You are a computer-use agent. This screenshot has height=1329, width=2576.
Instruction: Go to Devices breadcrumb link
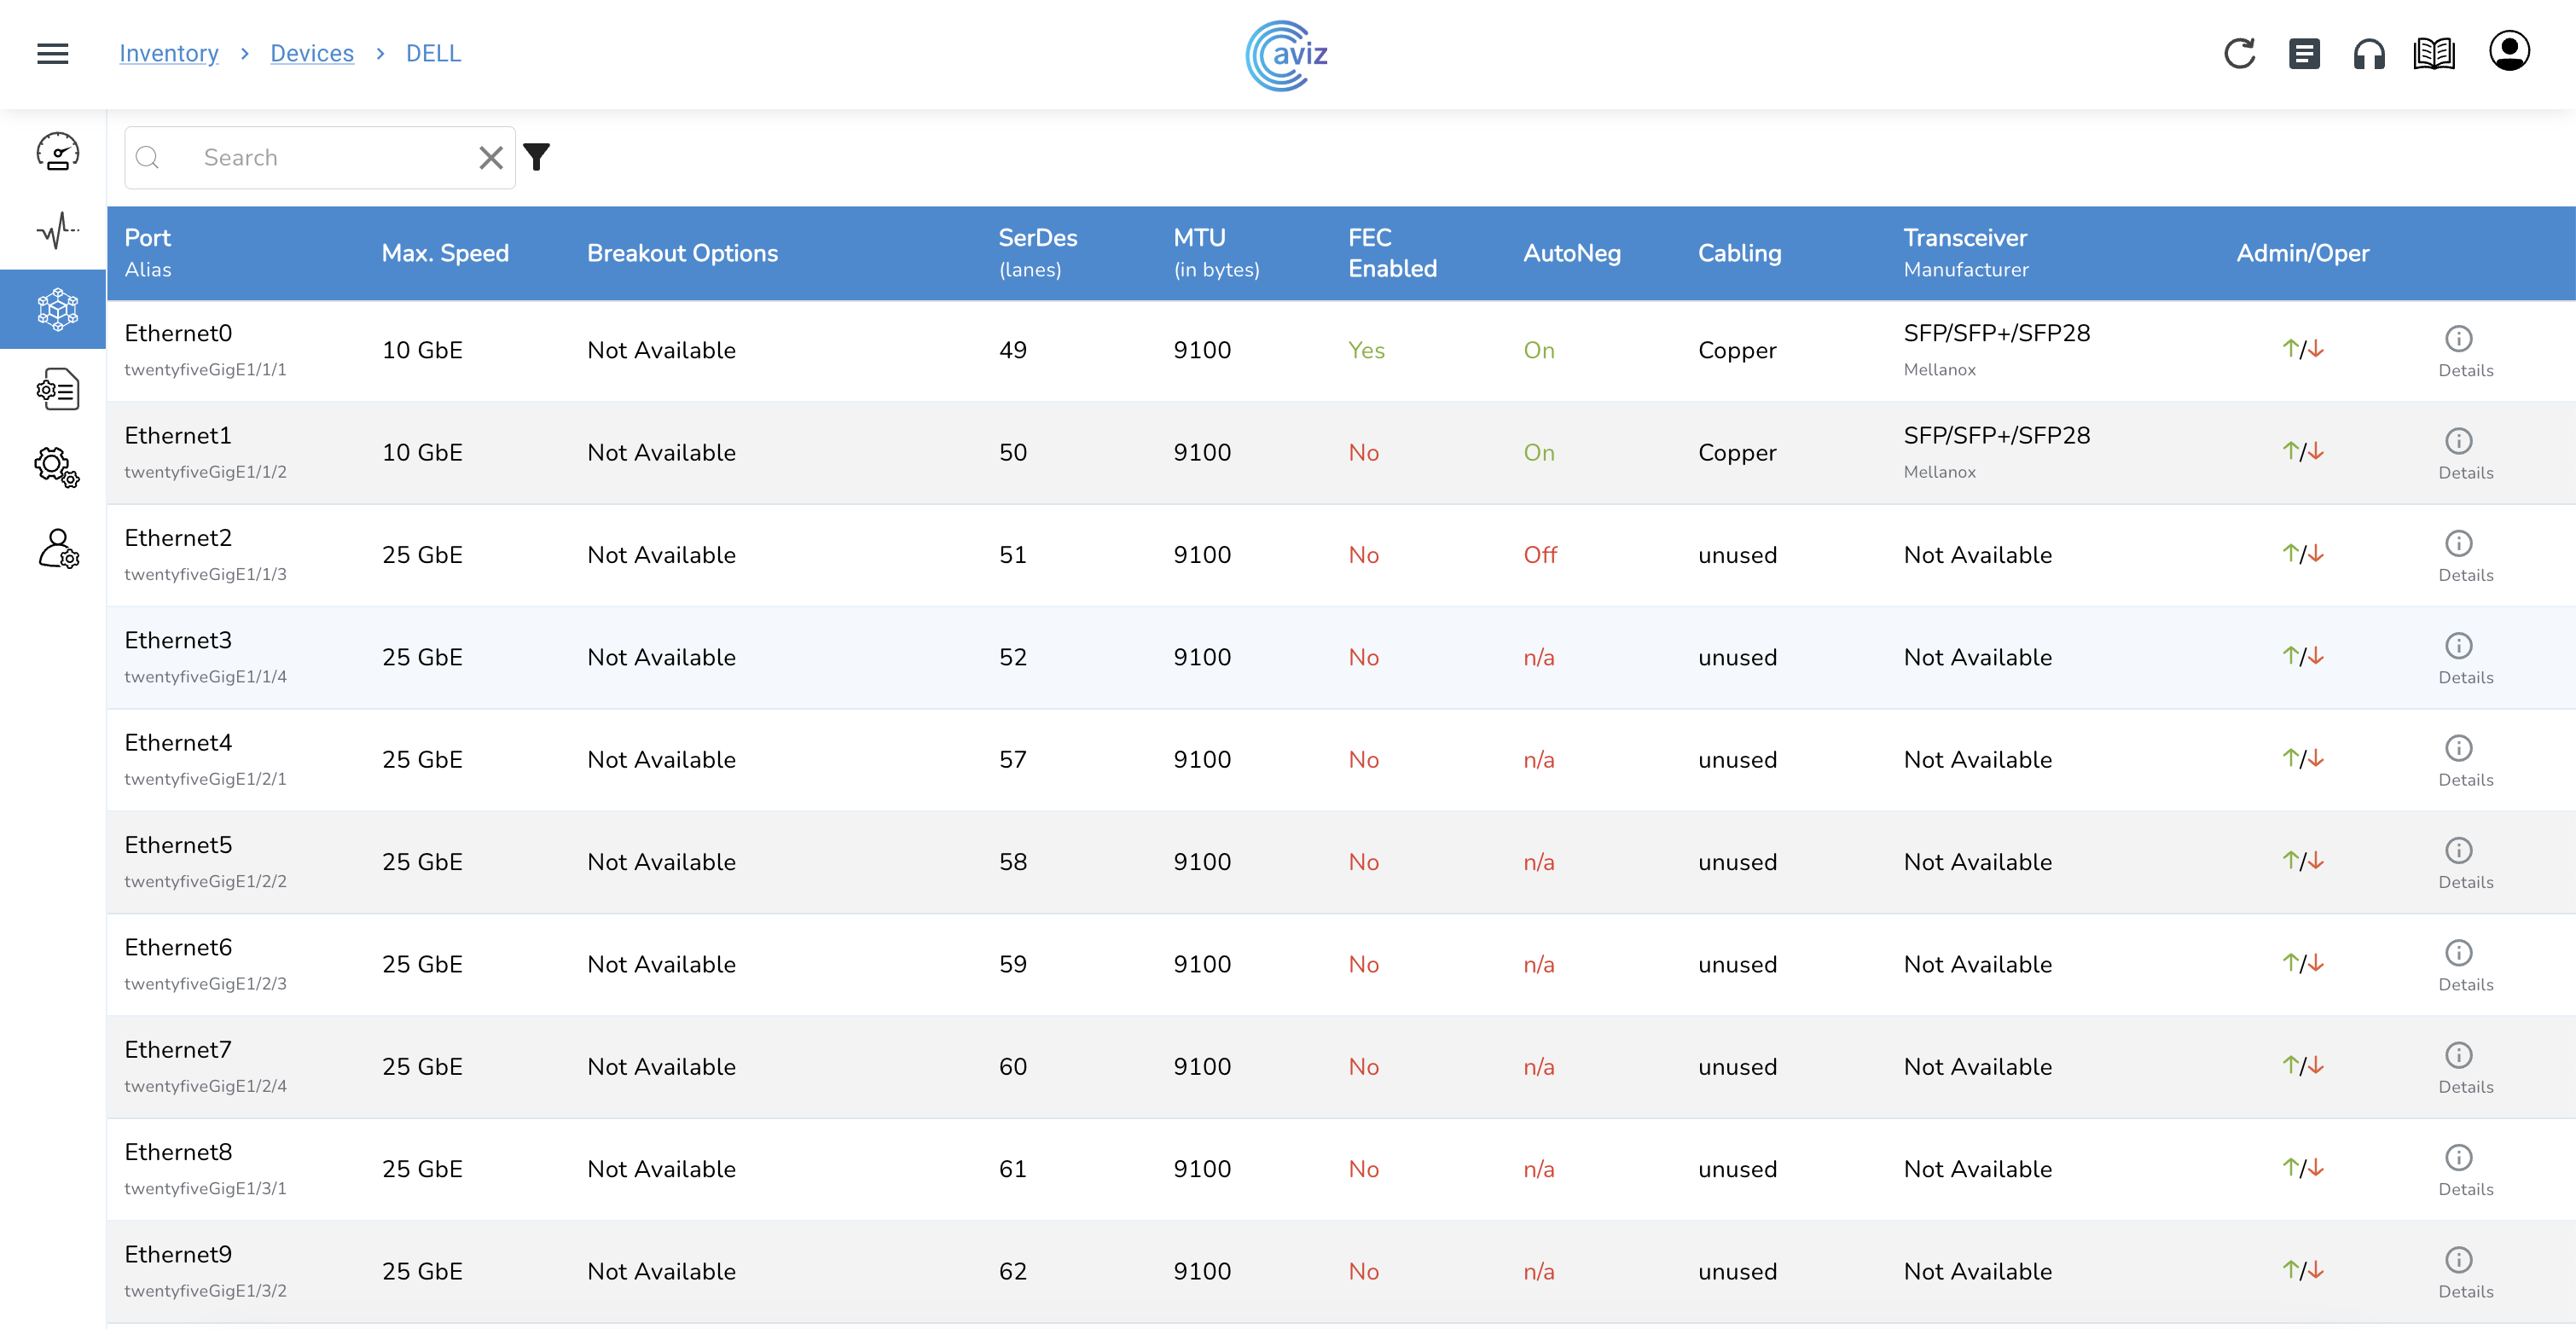pyautogui.click(x=312, y=53)
